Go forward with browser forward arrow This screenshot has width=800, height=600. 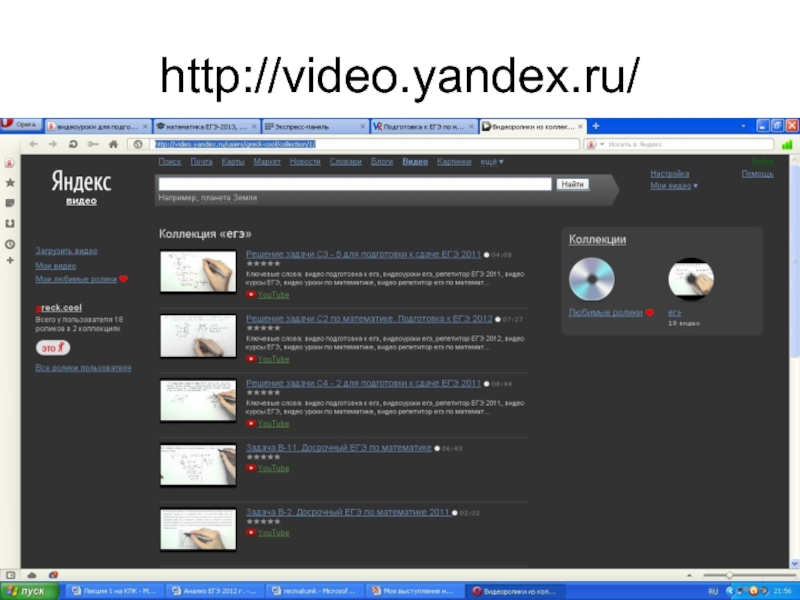pos(53,144)
